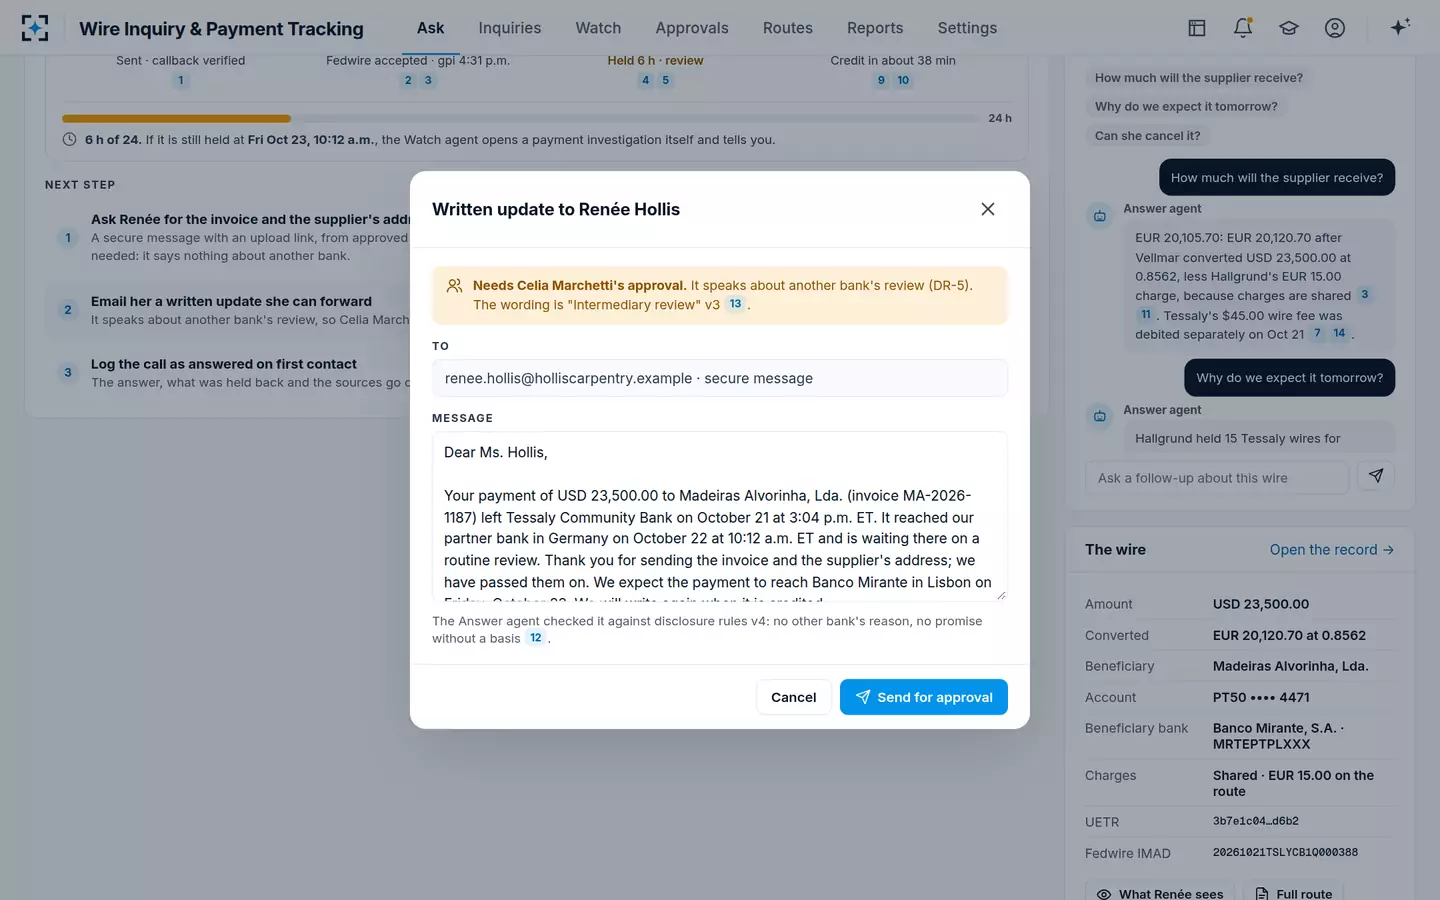
Task: Open the Settings tab
Action: (967, 28)
